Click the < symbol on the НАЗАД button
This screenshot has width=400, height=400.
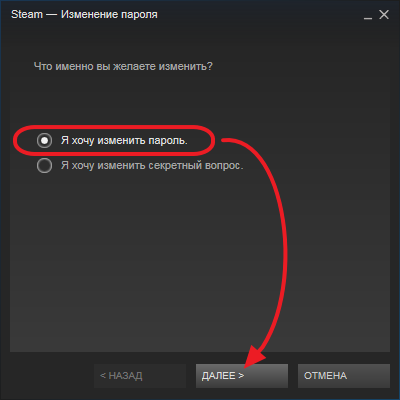pos(103,376)
